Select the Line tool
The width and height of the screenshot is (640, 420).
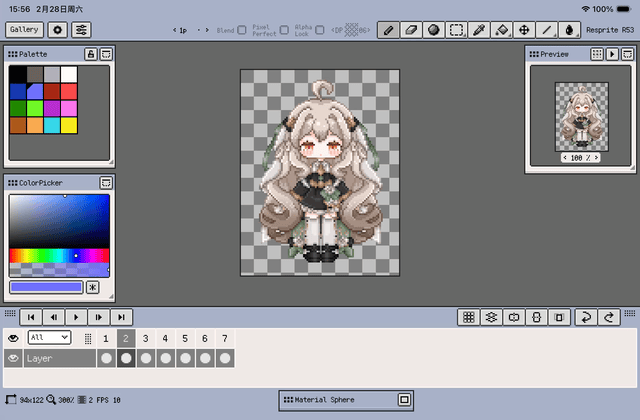coord(547,30)
